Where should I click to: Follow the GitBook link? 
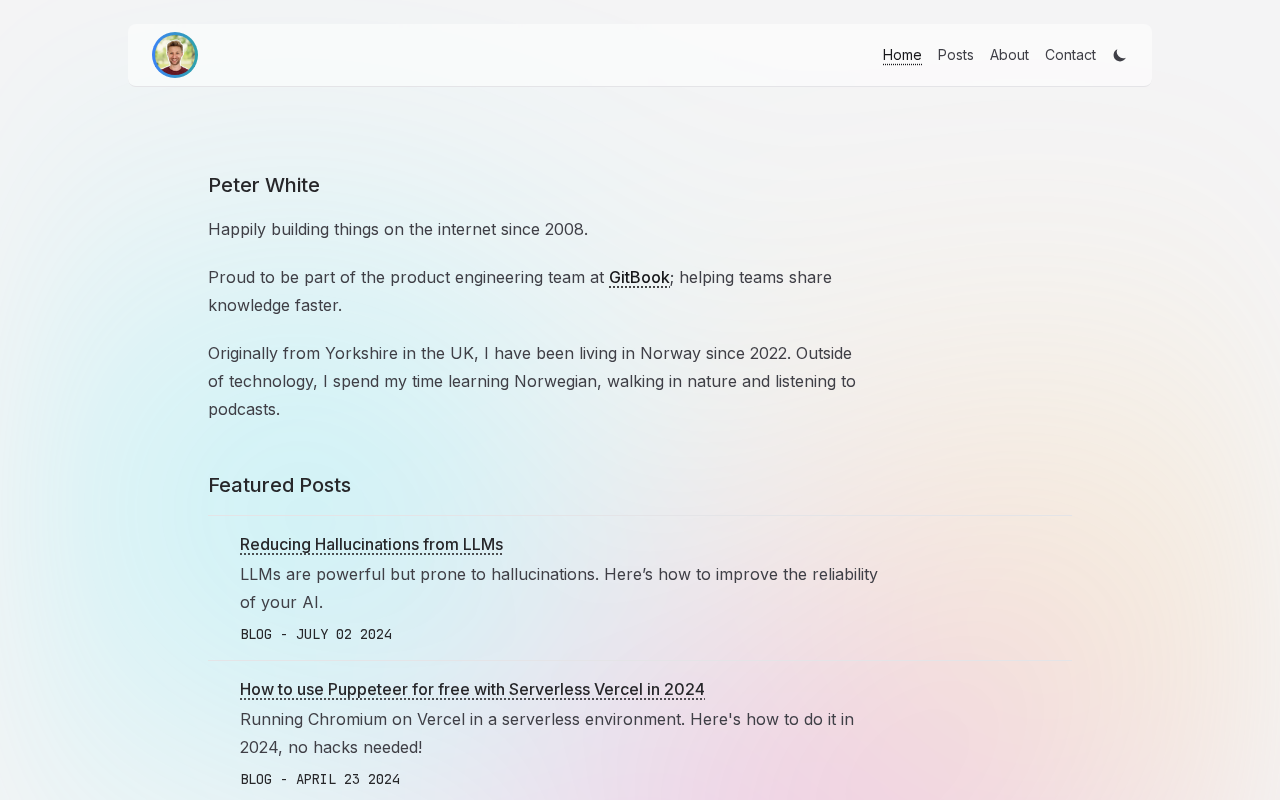639,277
